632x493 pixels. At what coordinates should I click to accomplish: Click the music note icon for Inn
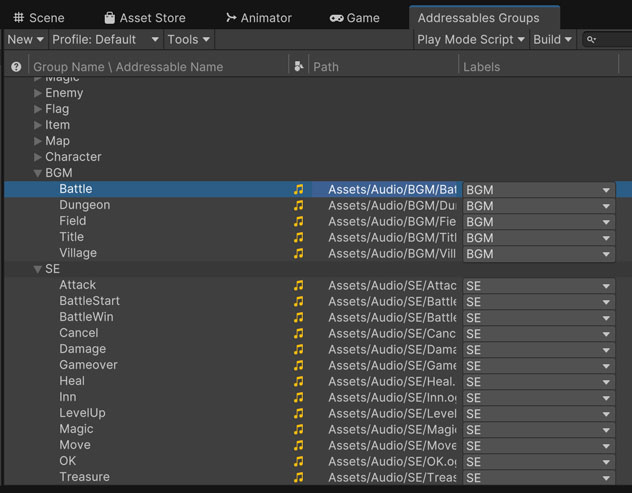coord(299,397)
